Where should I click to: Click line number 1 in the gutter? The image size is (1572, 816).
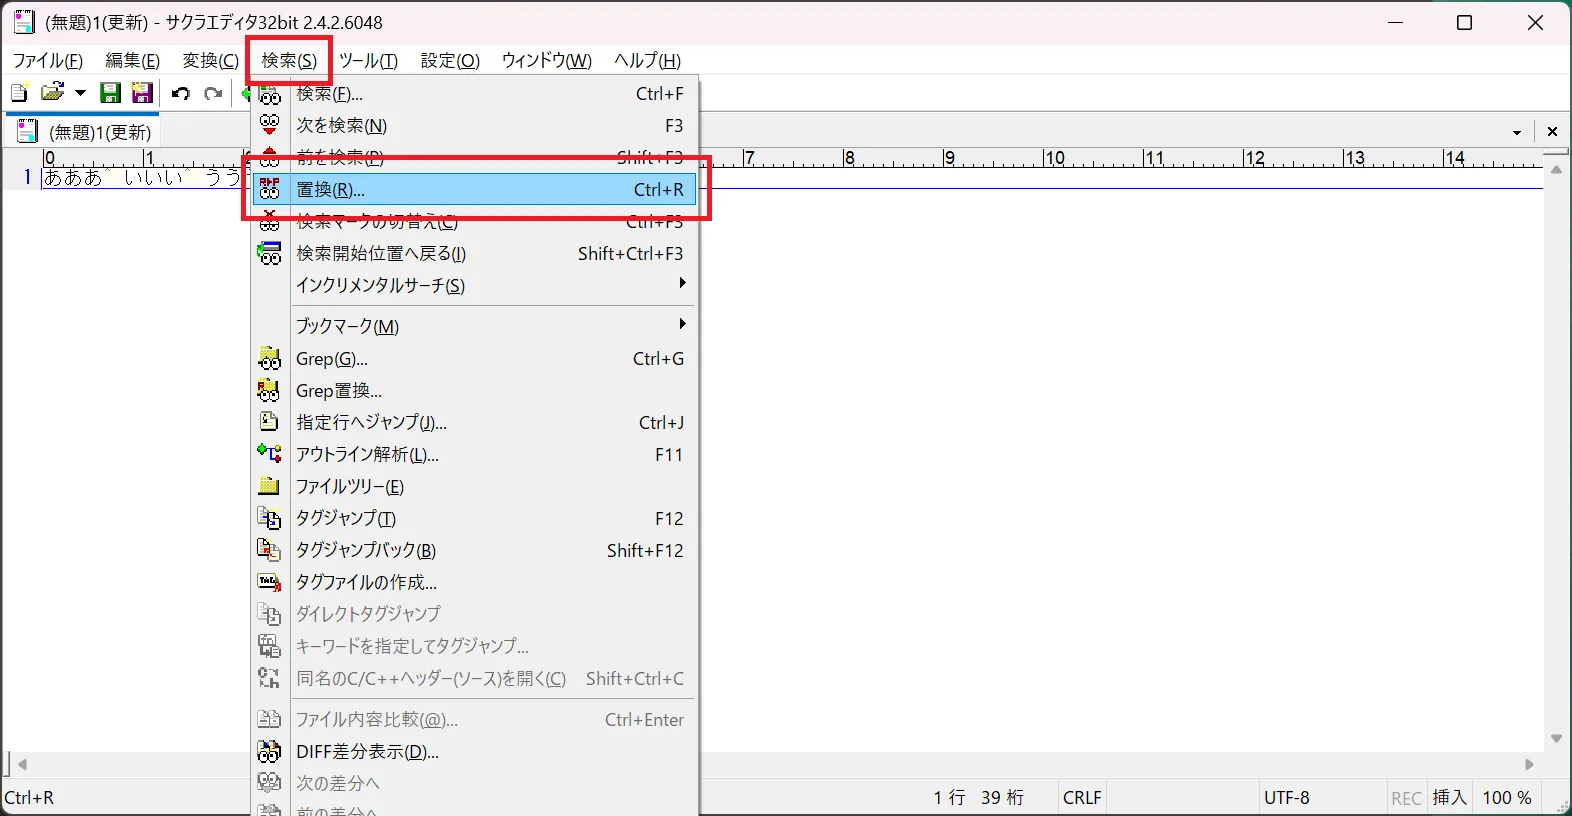point(27,178)
